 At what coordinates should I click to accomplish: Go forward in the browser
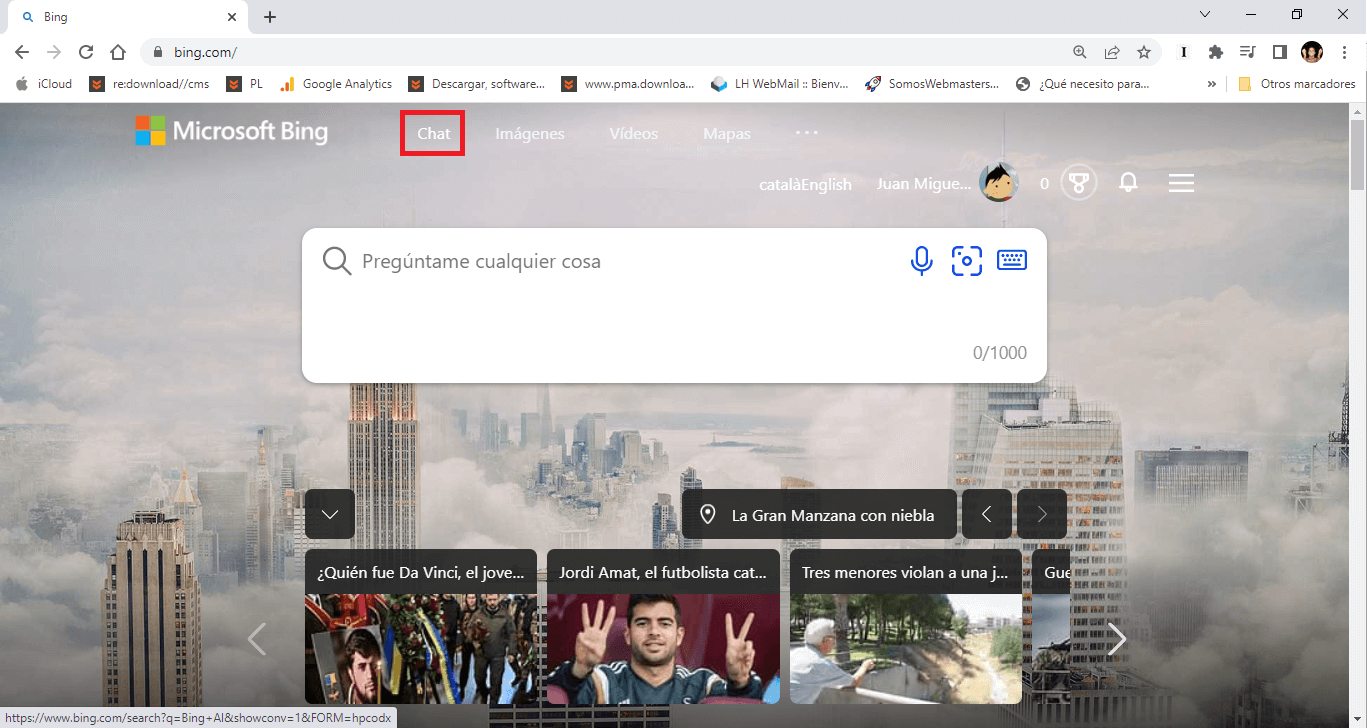[x=54, y=52]
